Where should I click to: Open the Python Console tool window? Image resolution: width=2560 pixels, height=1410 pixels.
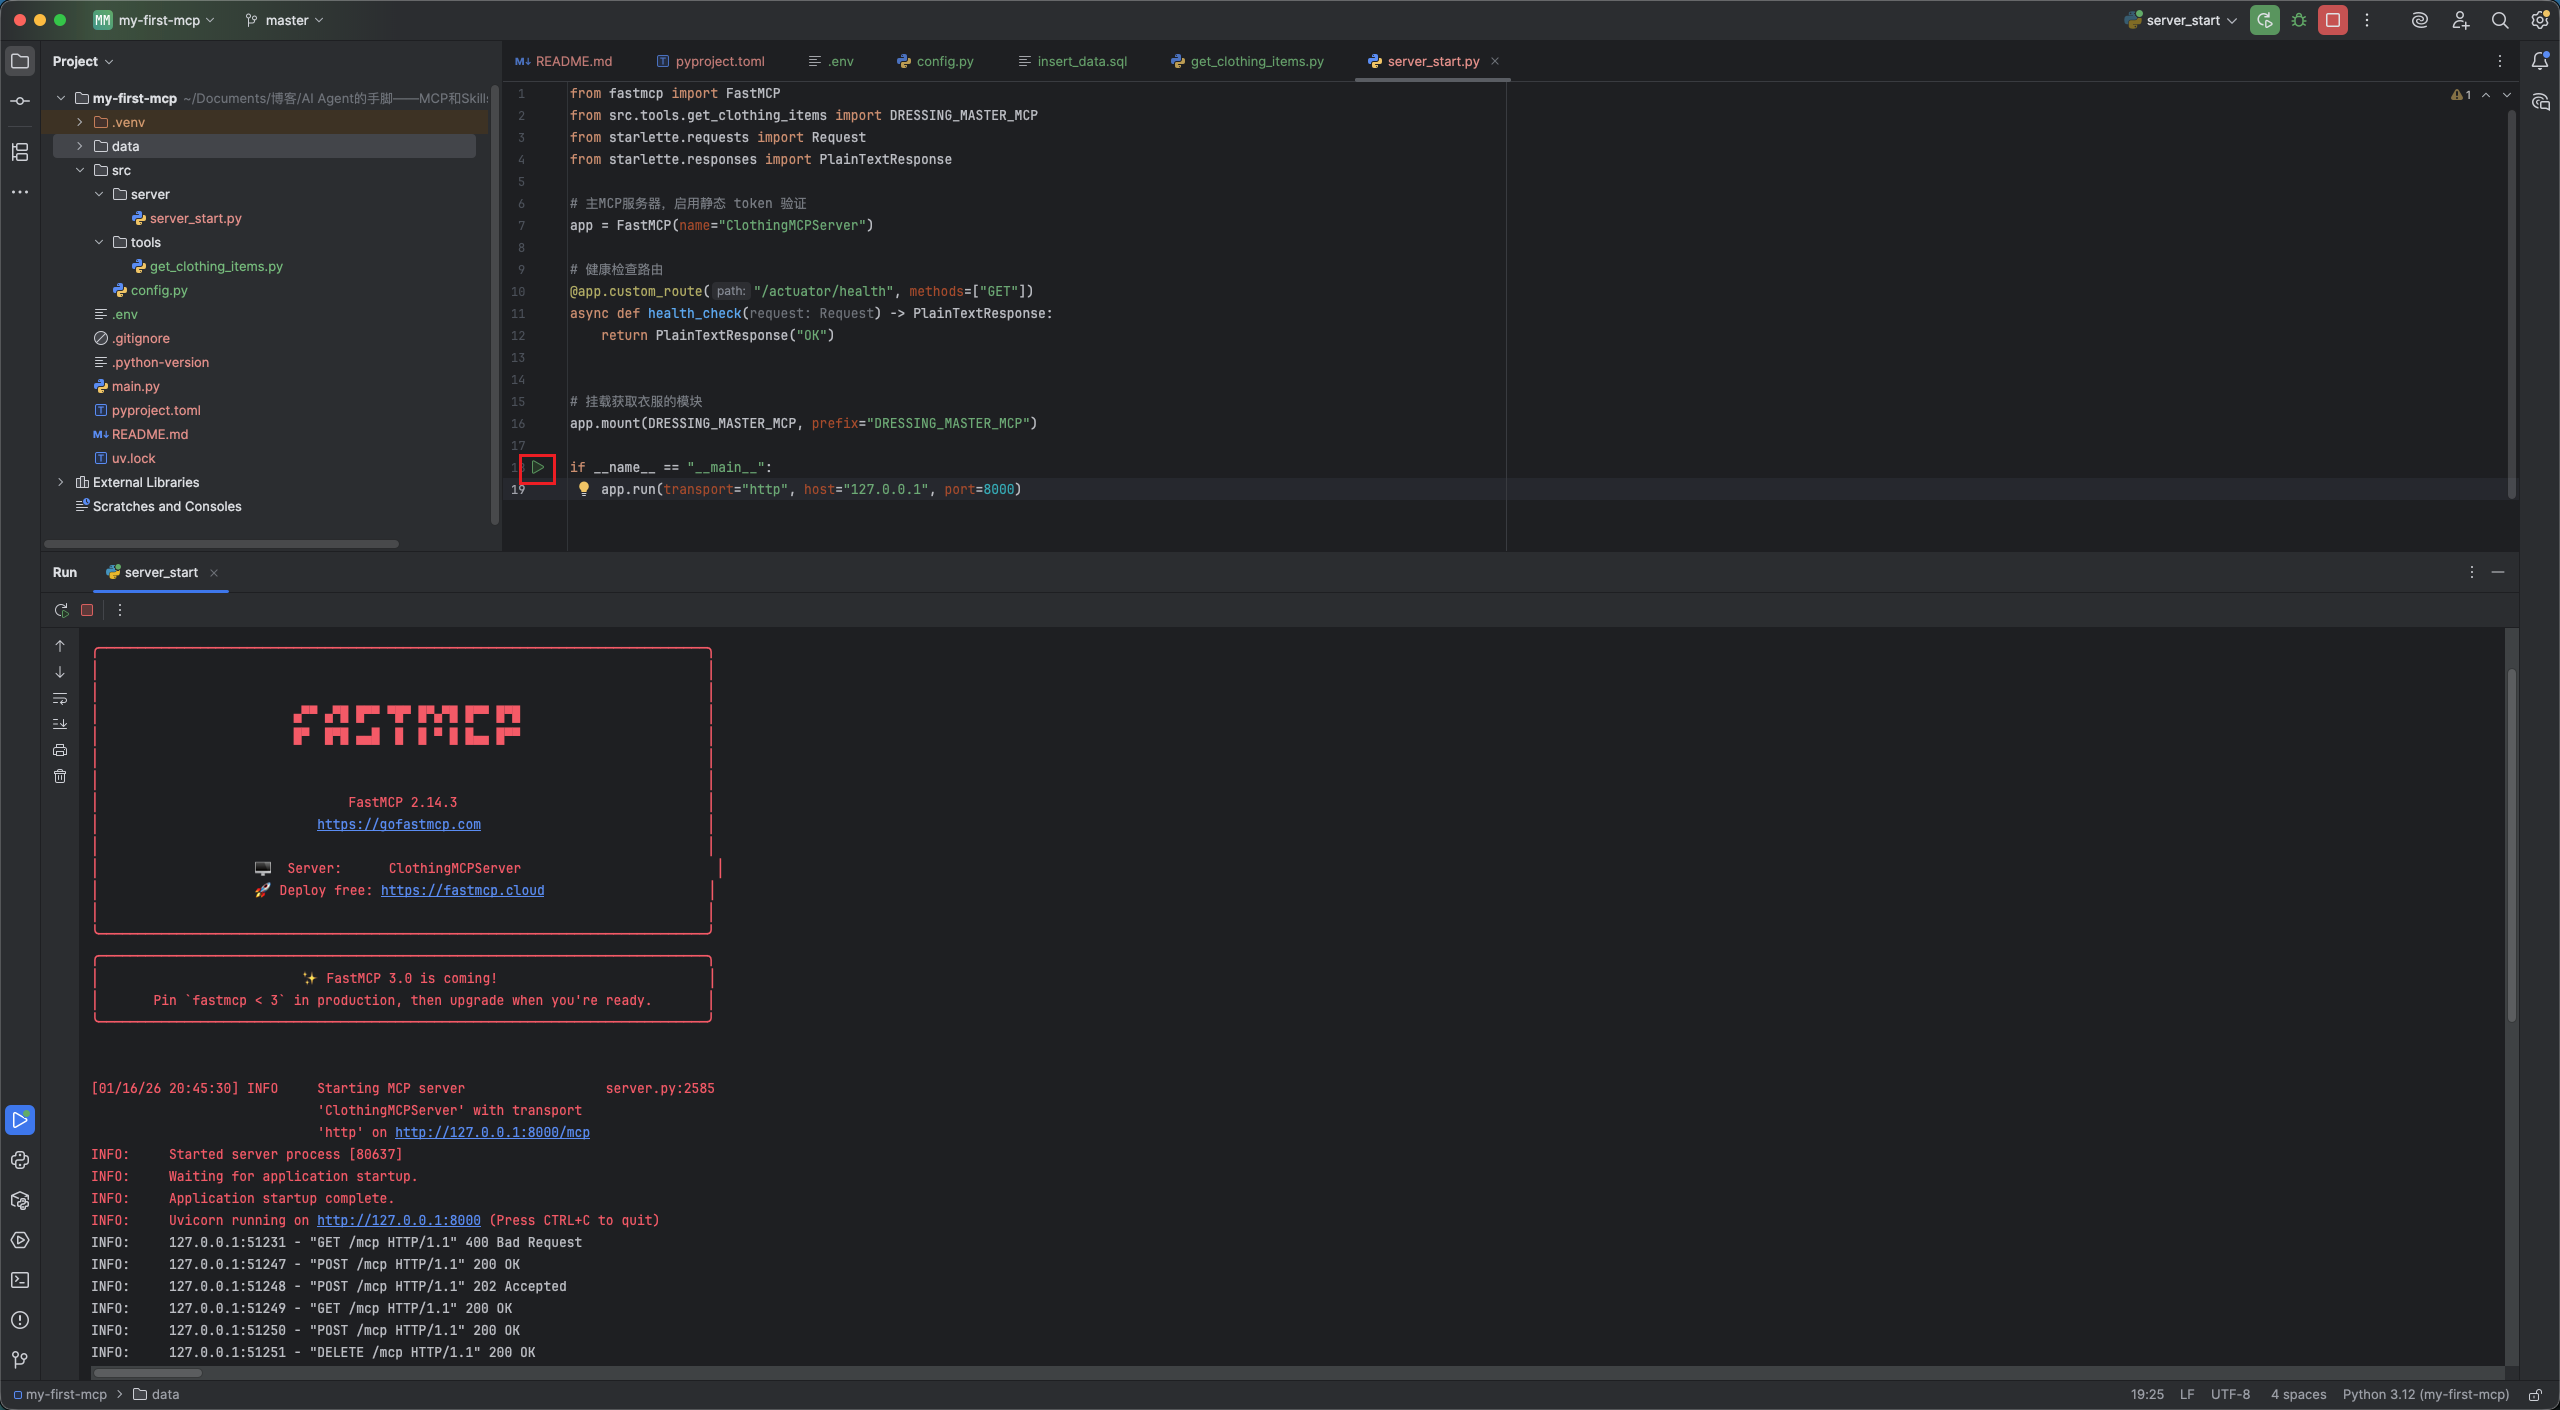point(20,1160)
